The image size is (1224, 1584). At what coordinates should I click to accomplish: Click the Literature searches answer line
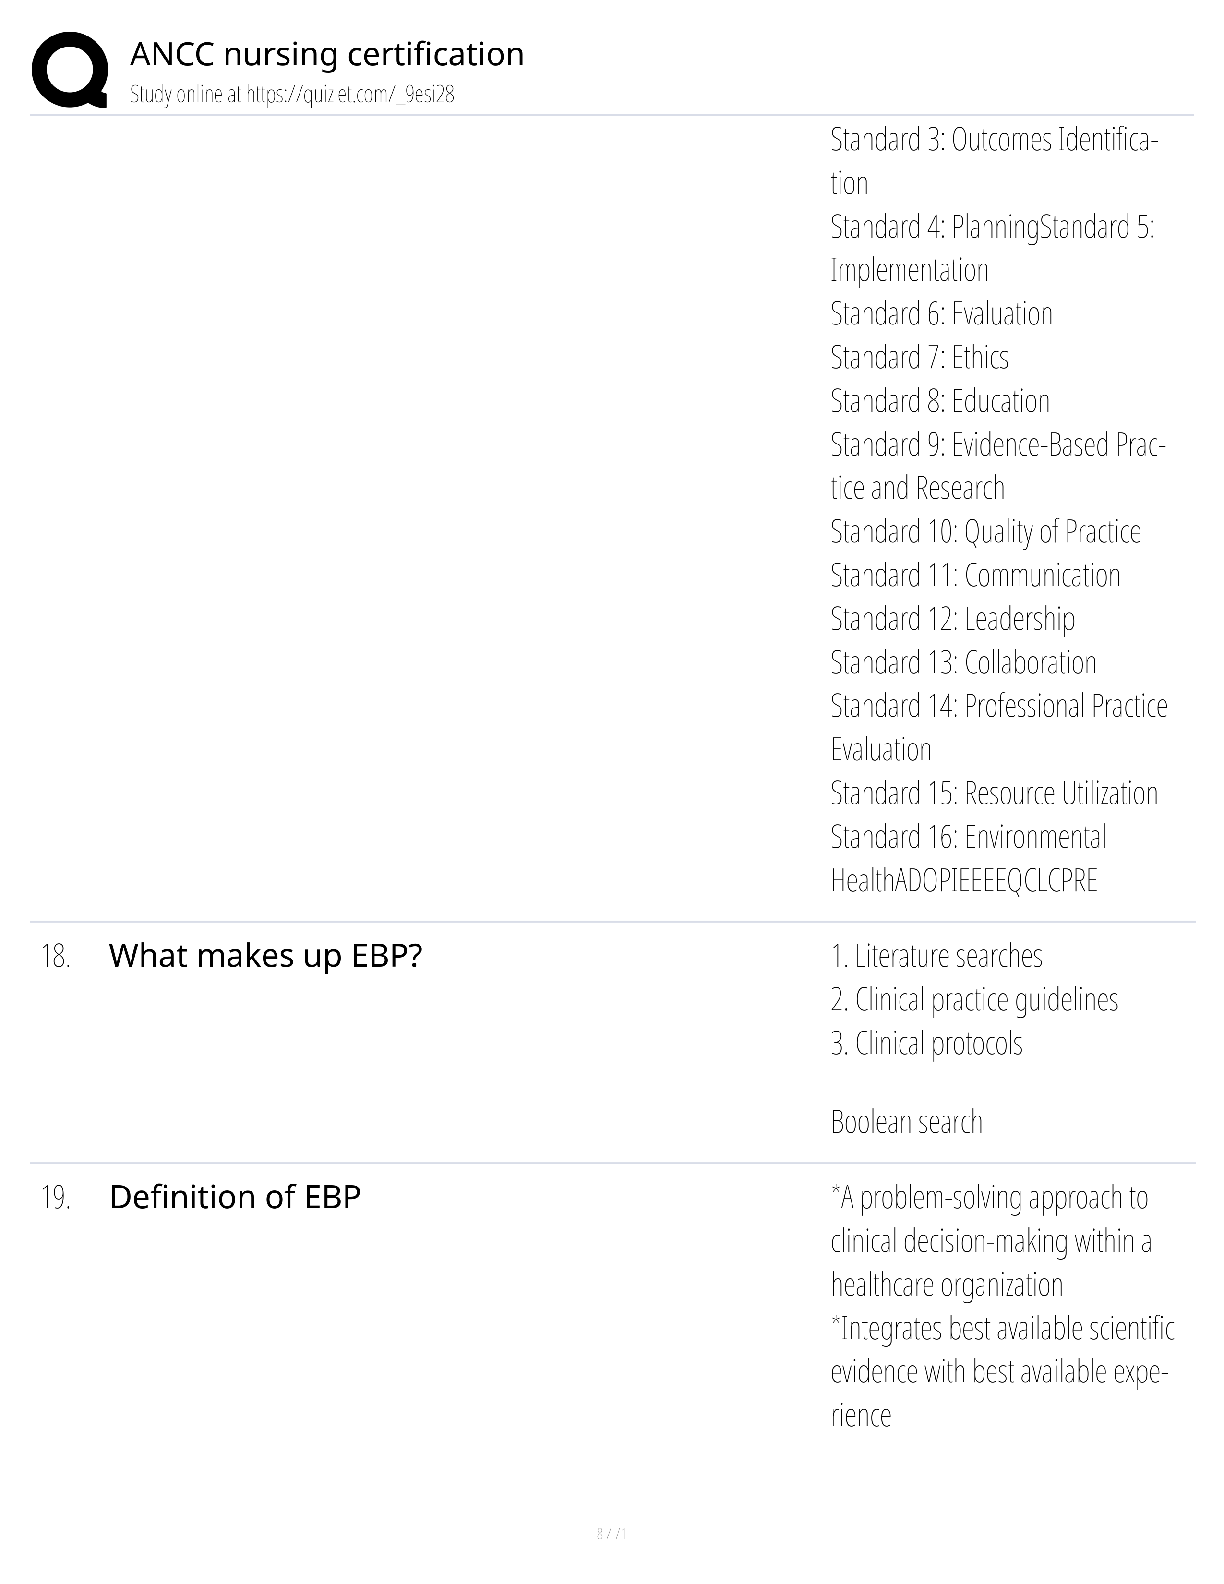936,957
